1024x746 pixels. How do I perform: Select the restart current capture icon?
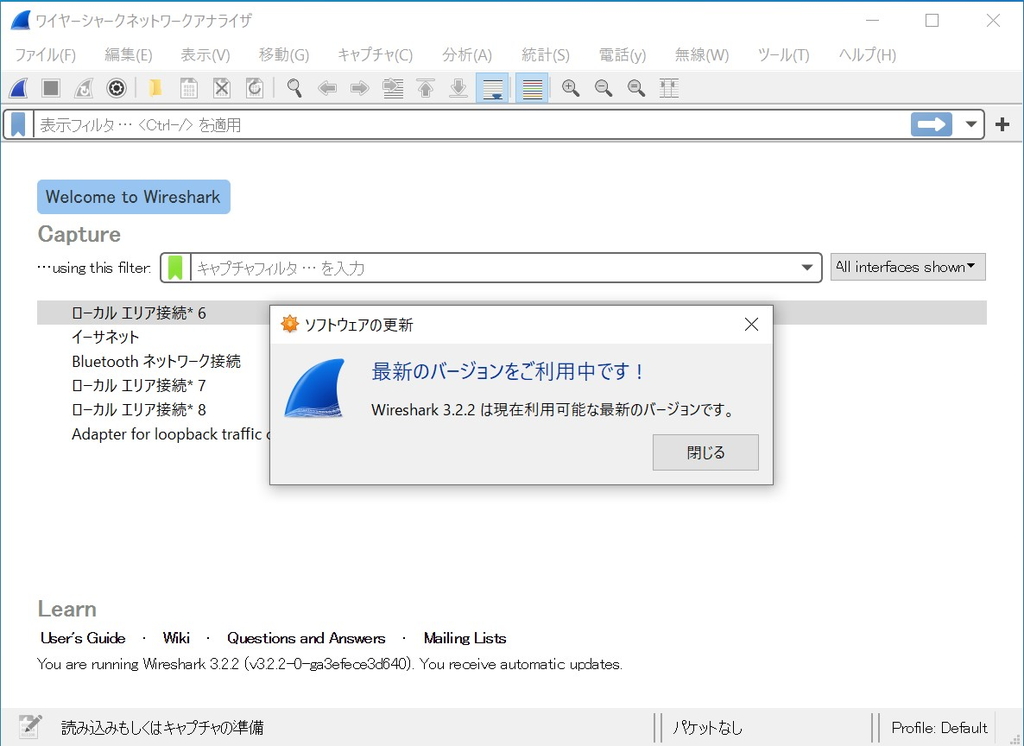pyautogui.click(x=84, y=88)
